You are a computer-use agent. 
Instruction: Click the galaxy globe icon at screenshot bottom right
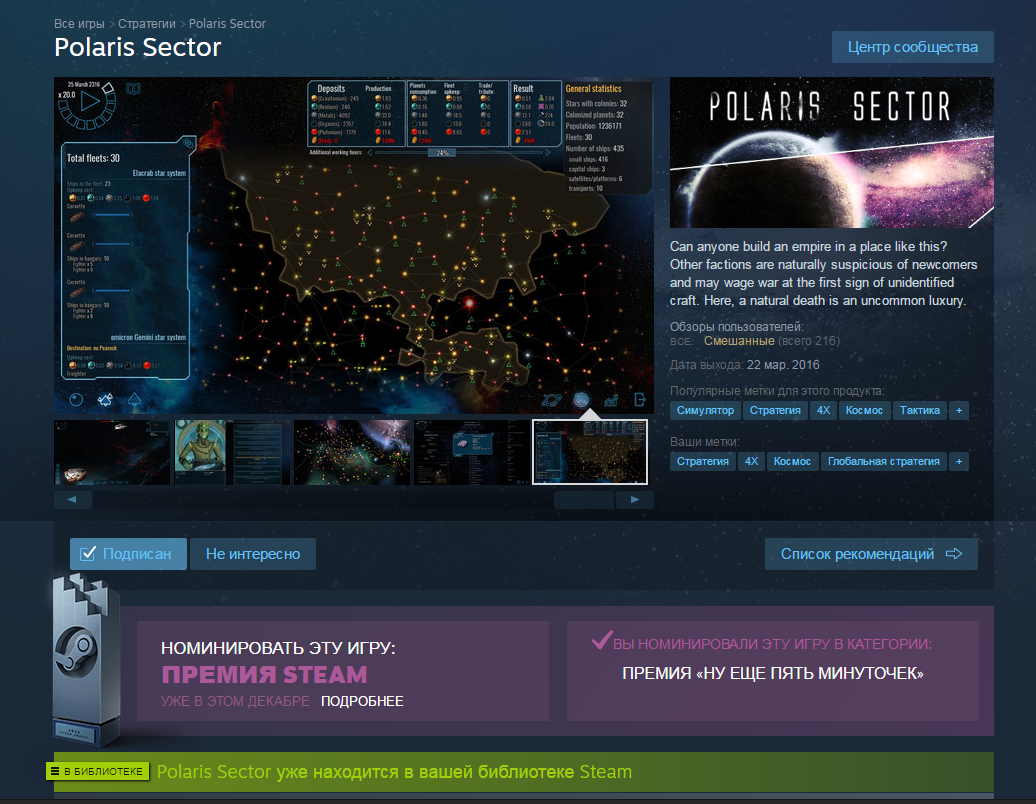(x=581, y=399)
